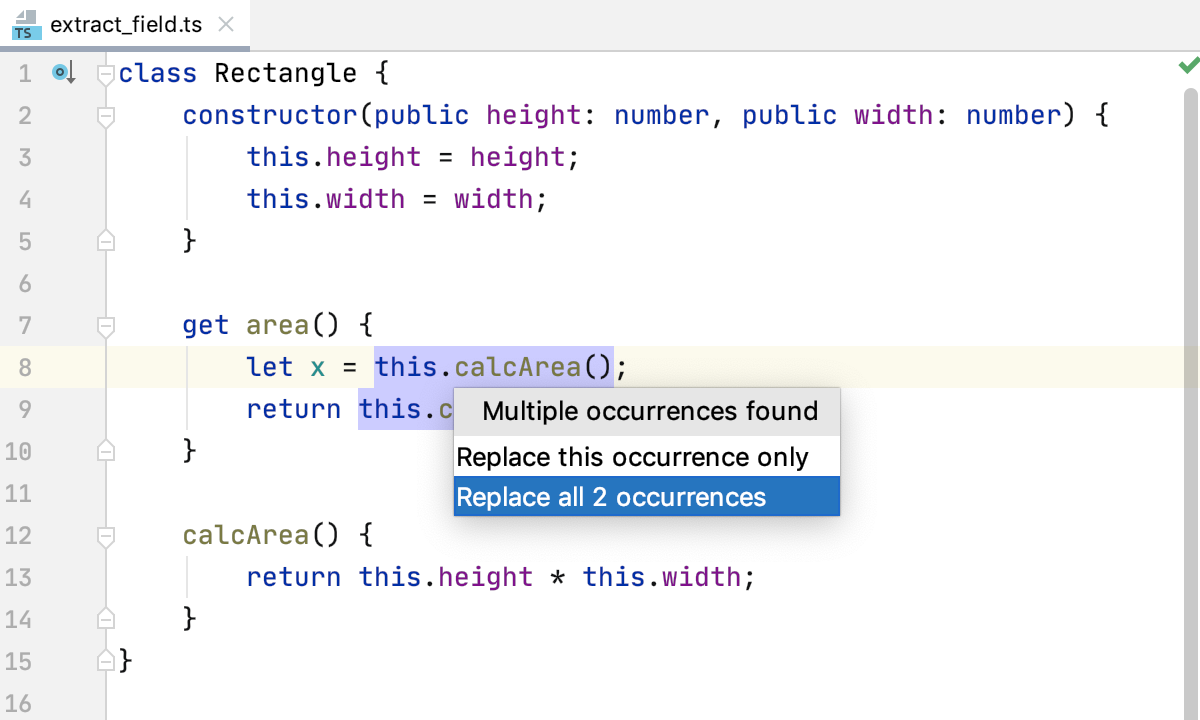
Task: Click the highlighted this.calcArea() expression
Action: click(492, 367)
